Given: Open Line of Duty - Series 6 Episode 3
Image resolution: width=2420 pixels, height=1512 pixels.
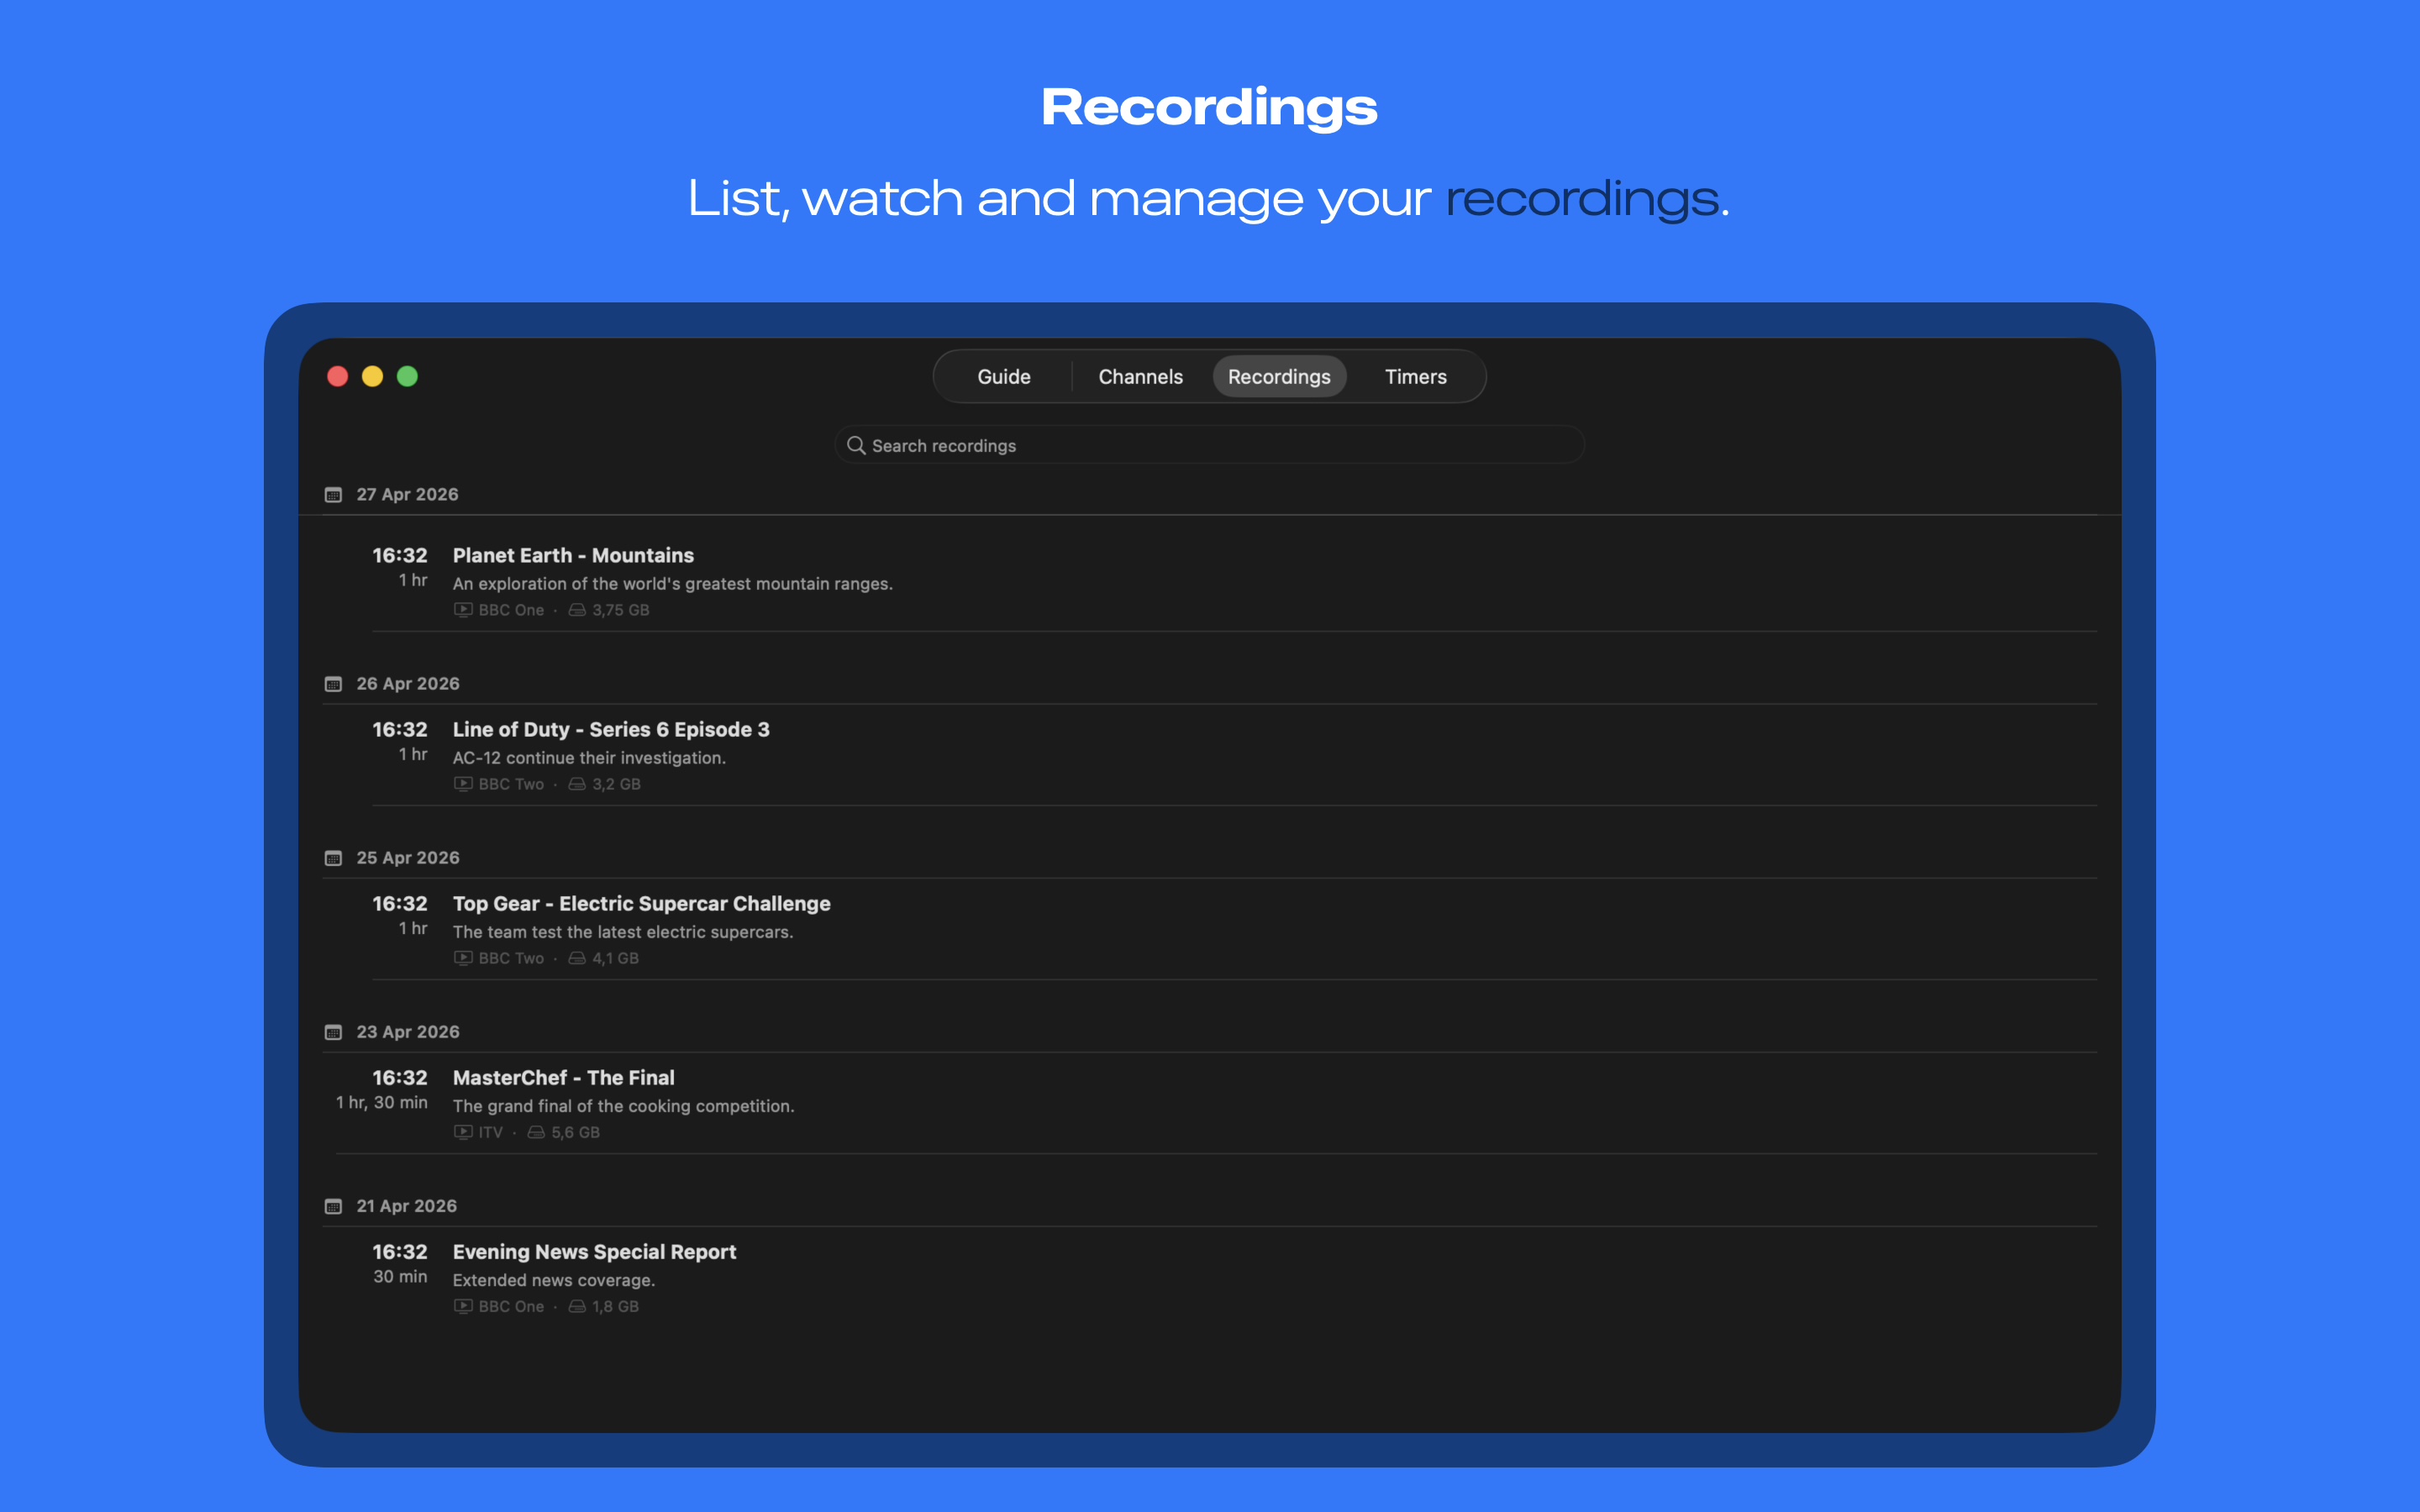Looking at the screenshot, I should 611,729.
